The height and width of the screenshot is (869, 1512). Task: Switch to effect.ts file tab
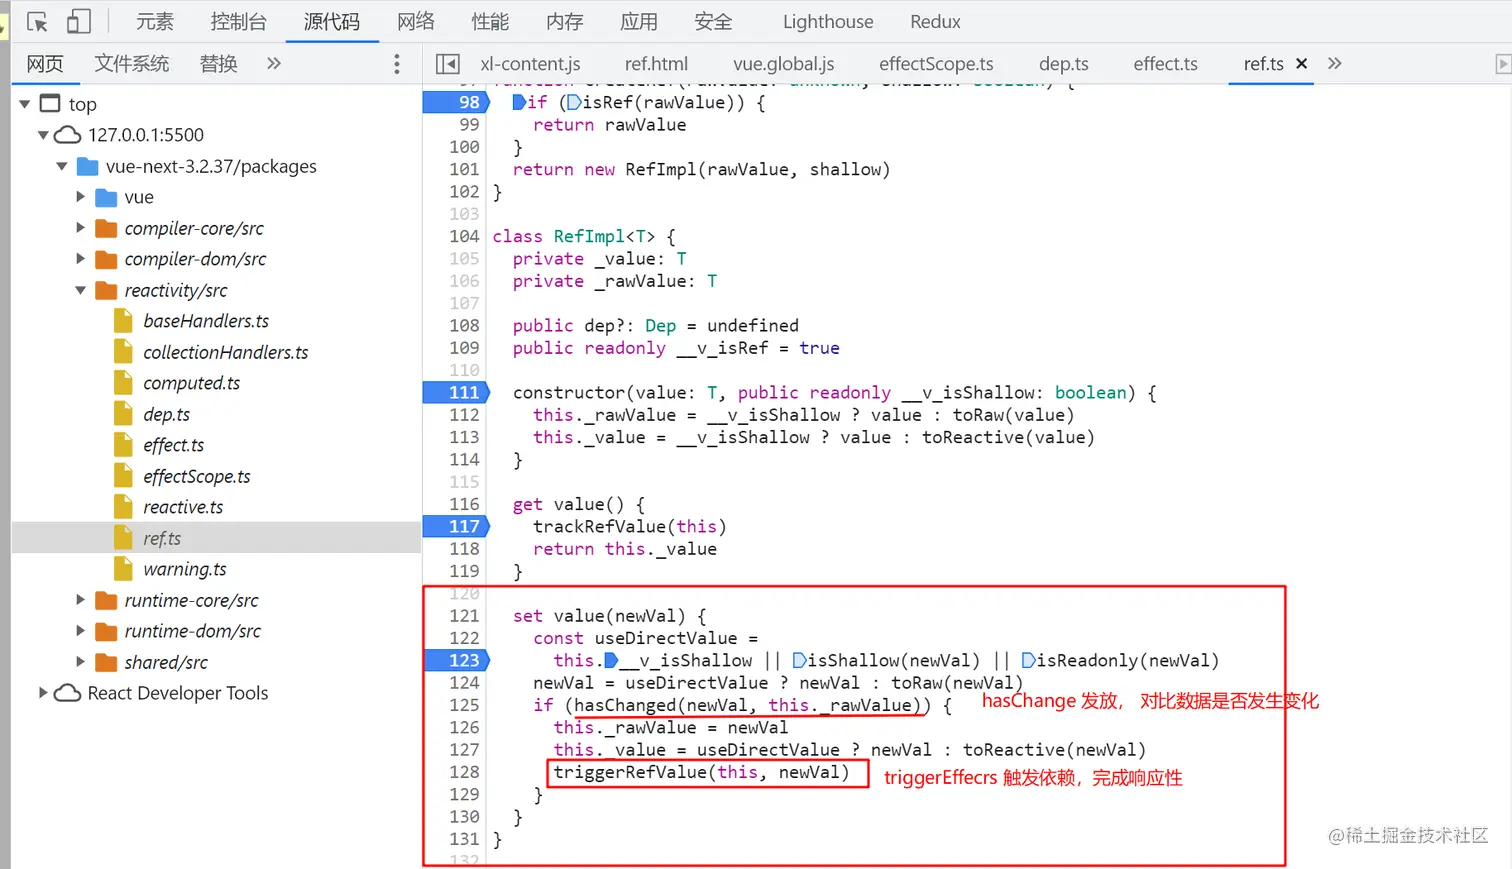click(x=1165, y=64)
